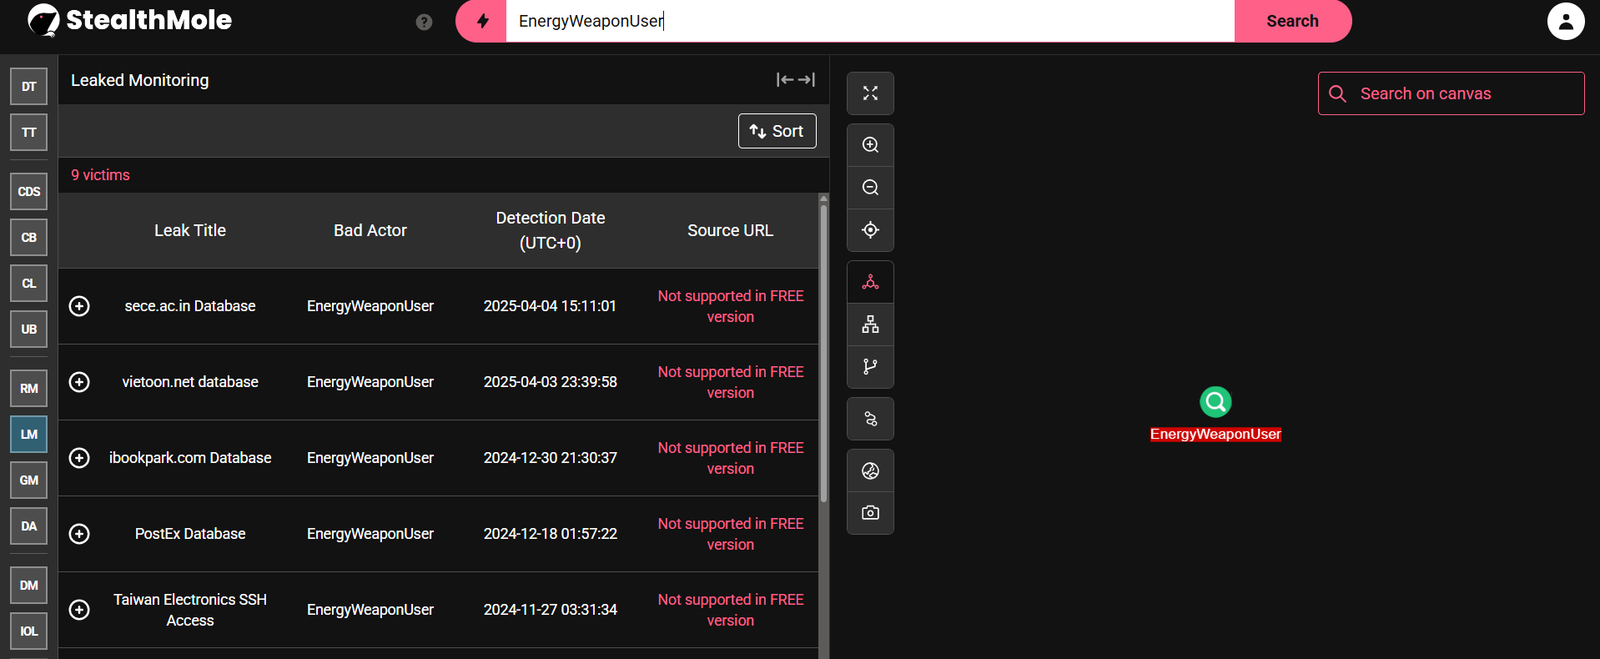1600x659 pixels.
Task: Select the hierarchy tree layout icon
Action: pos(870,324)
